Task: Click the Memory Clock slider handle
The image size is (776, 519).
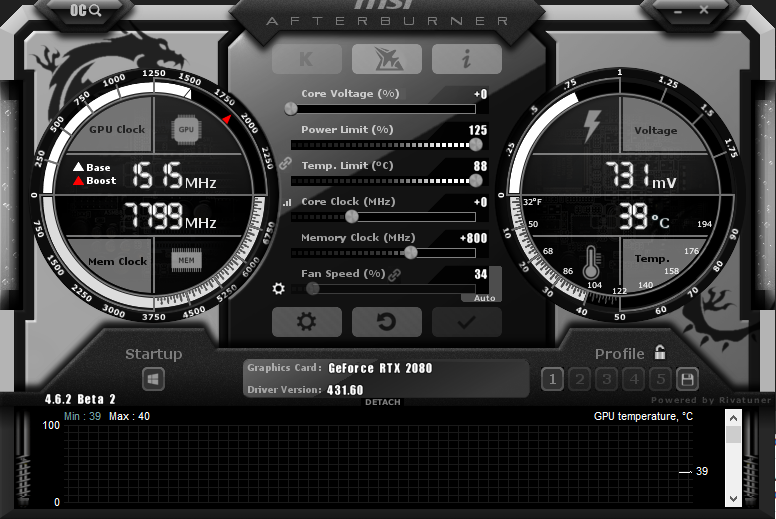Action: tap(411, 252)
